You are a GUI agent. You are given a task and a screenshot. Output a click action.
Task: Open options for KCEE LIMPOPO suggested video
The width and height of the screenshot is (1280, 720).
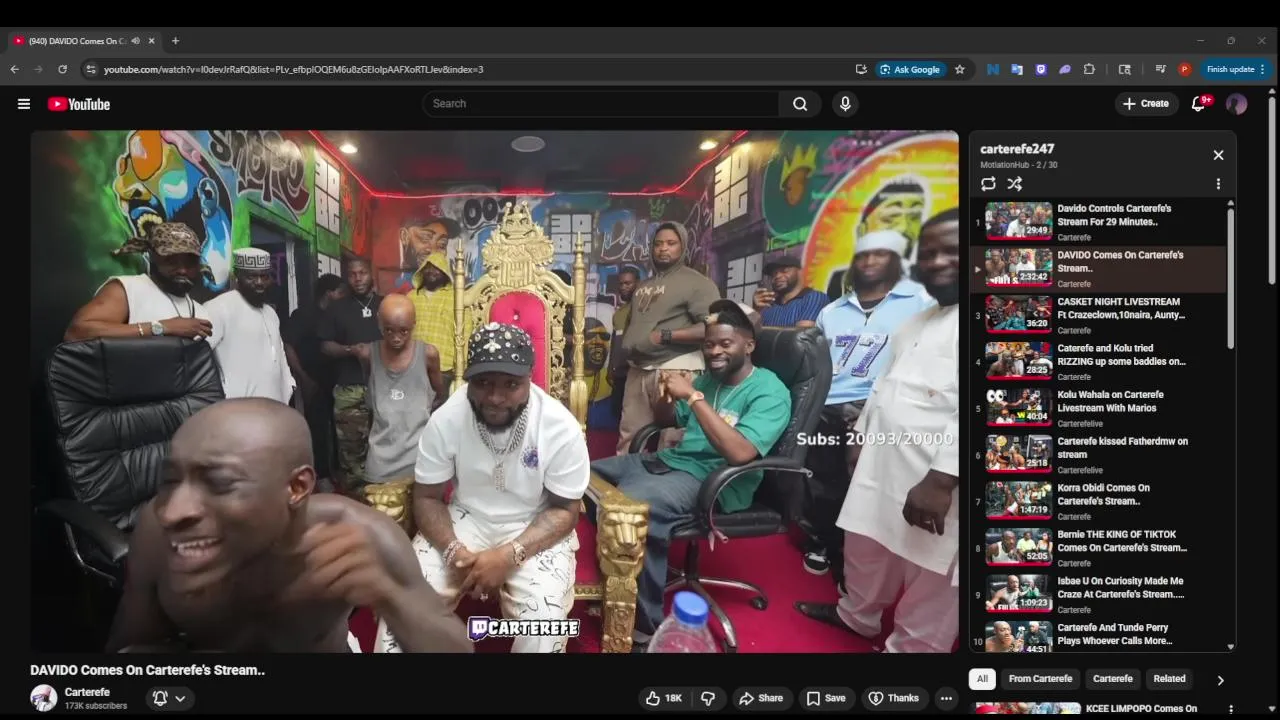[1230, 709]
